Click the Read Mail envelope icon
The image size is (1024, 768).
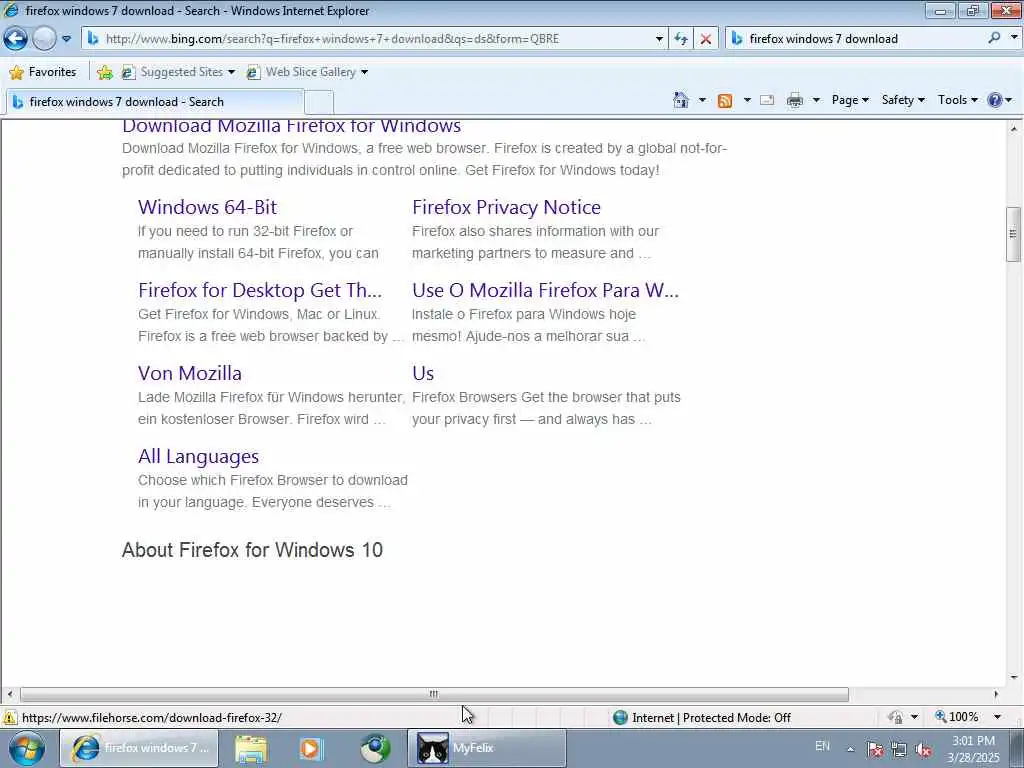point(767,100)
